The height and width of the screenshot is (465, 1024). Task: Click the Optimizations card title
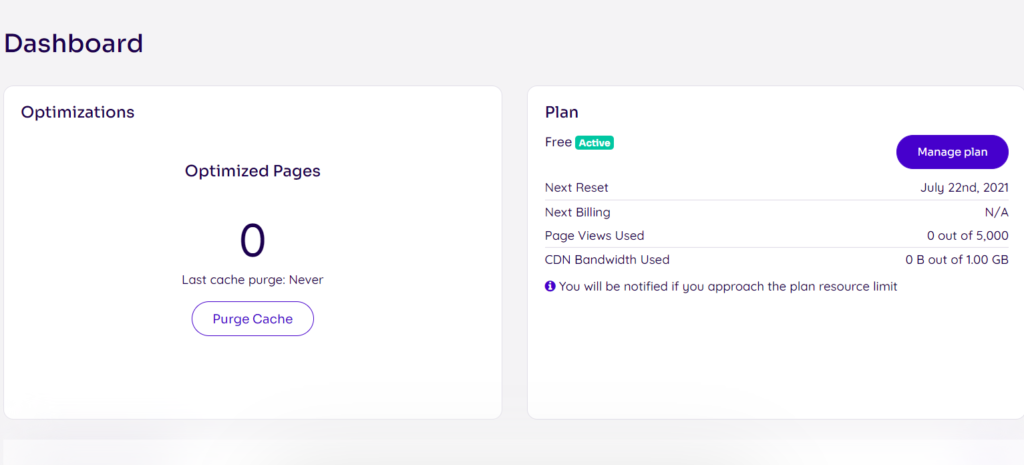78,112
